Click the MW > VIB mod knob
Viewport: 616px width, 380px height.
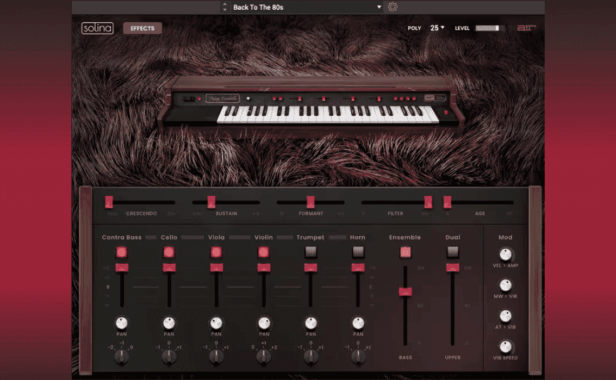(x=506, y=285)
